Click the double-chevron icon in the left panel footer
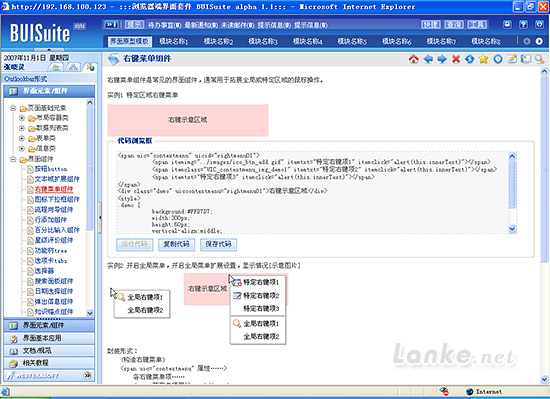The image size is (550, 399). pos(87,376)
